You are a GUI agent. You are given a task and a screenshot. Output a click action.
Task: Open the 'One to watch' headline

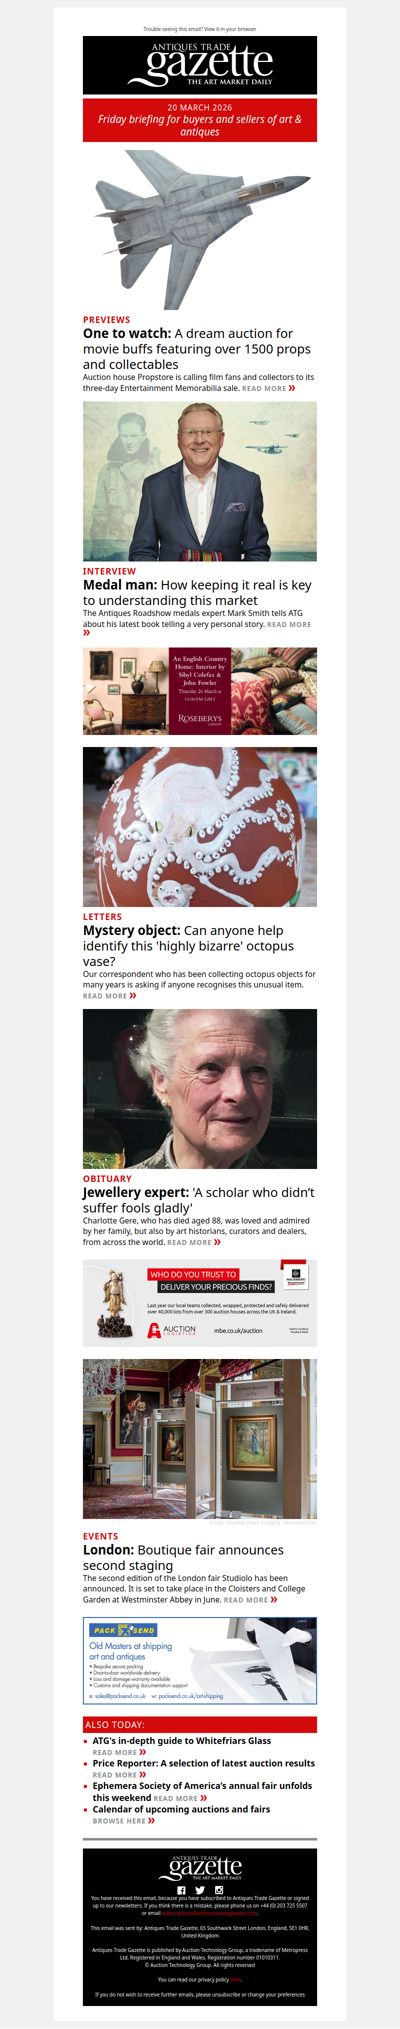coord(197,349)
